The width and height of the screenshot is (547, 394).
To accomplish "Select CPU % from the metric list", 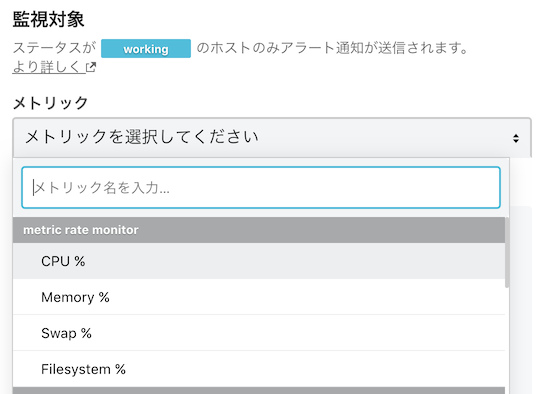I will pos(259,261).
